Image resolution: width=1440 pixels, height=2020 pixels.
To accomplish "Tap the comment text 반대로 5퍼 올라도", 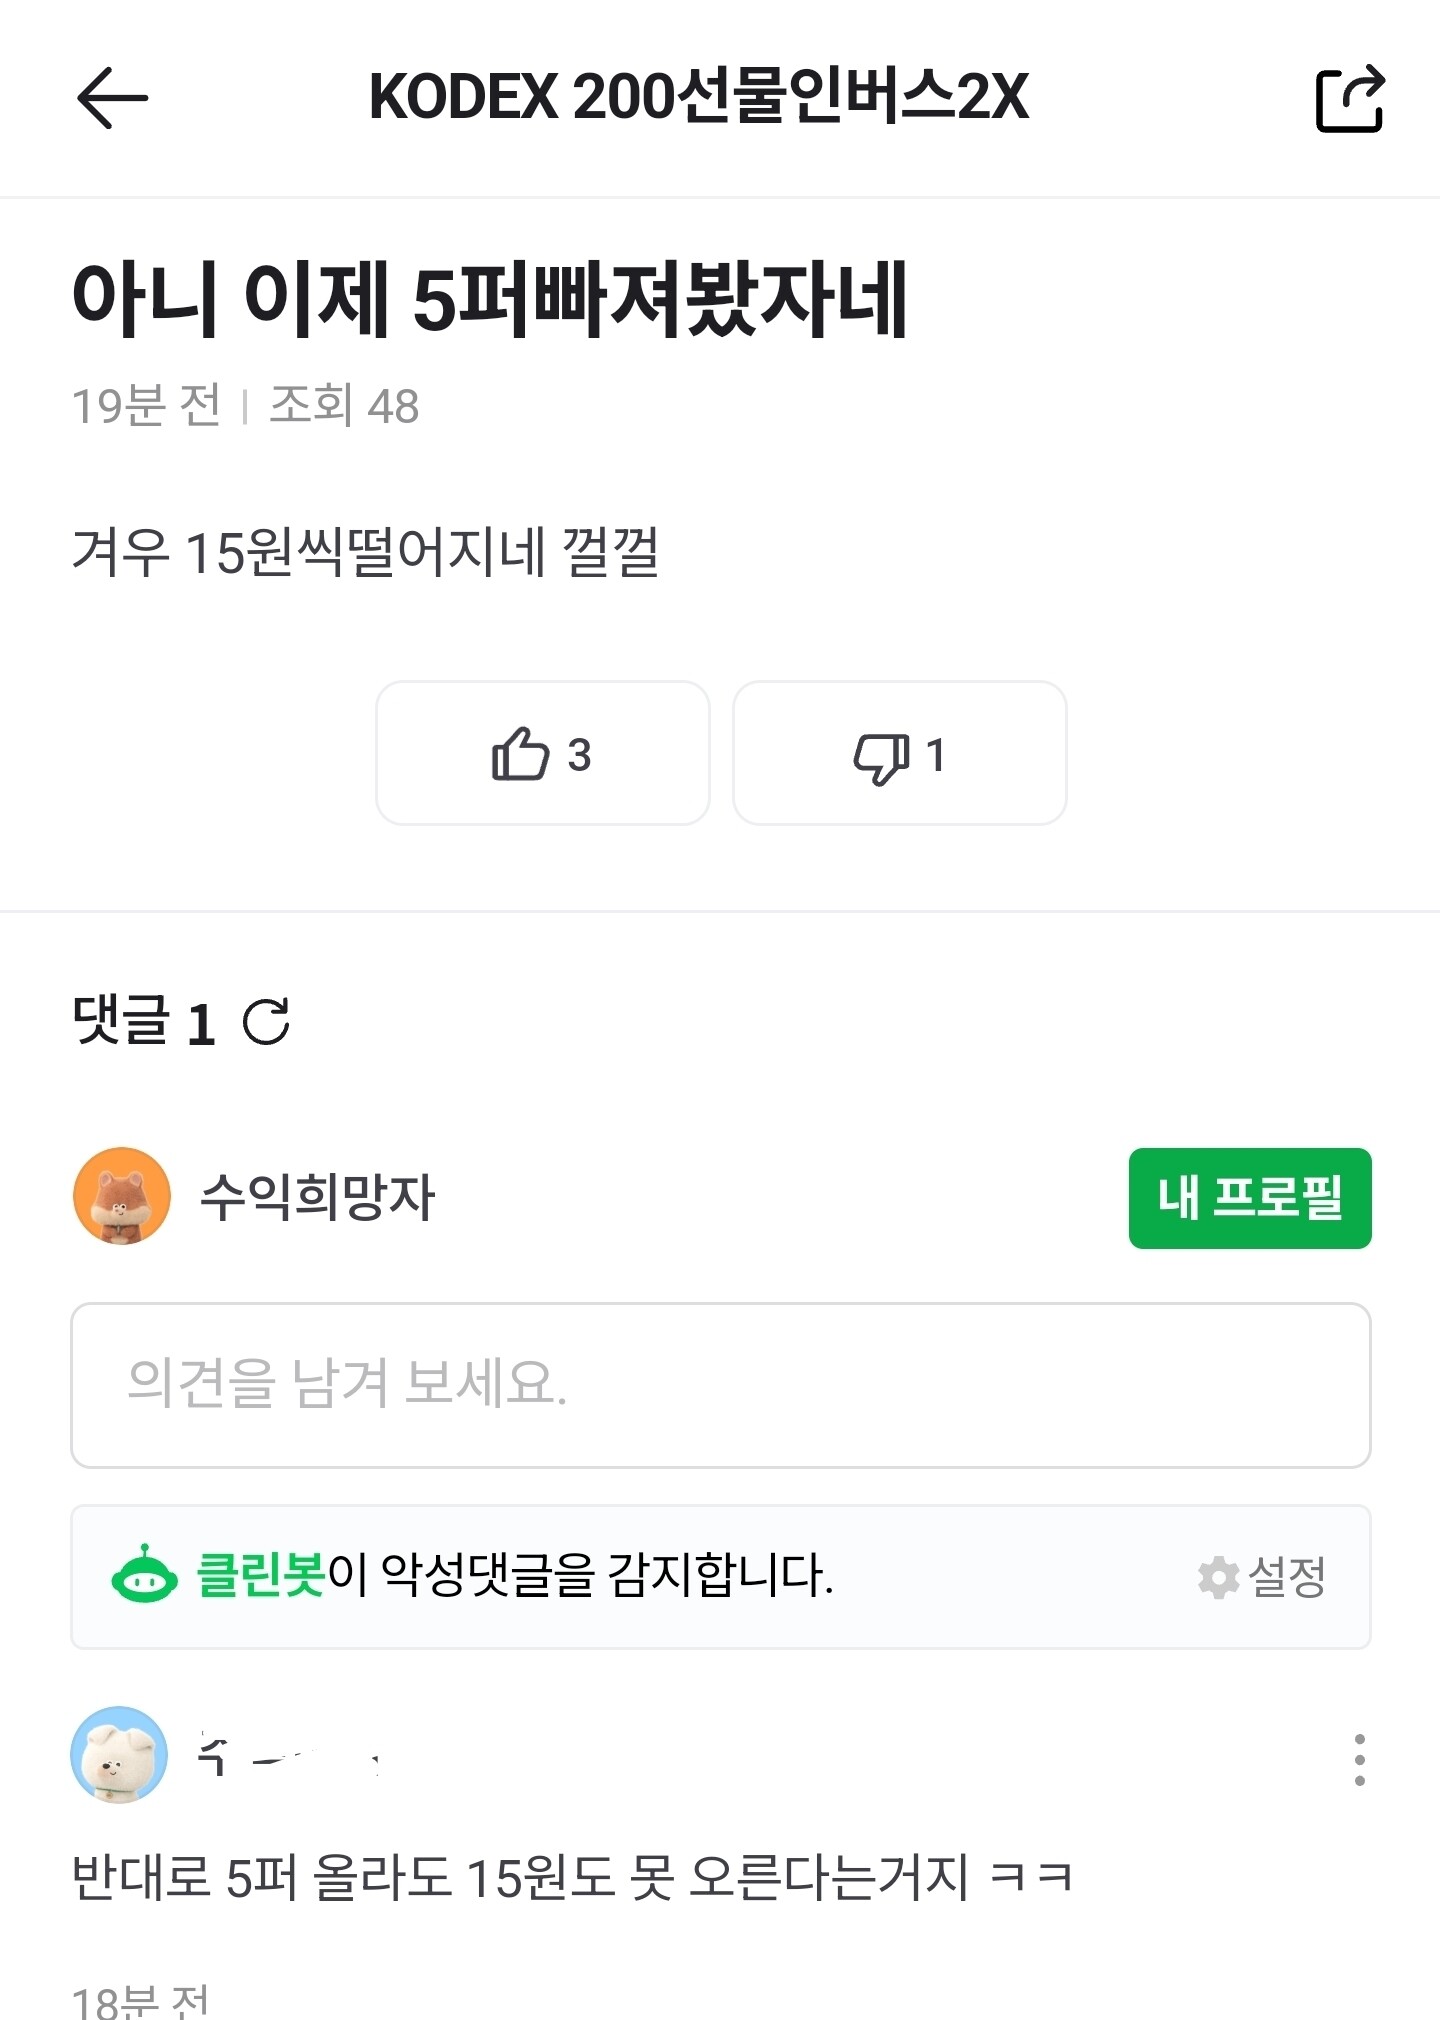I will 571,1877.
